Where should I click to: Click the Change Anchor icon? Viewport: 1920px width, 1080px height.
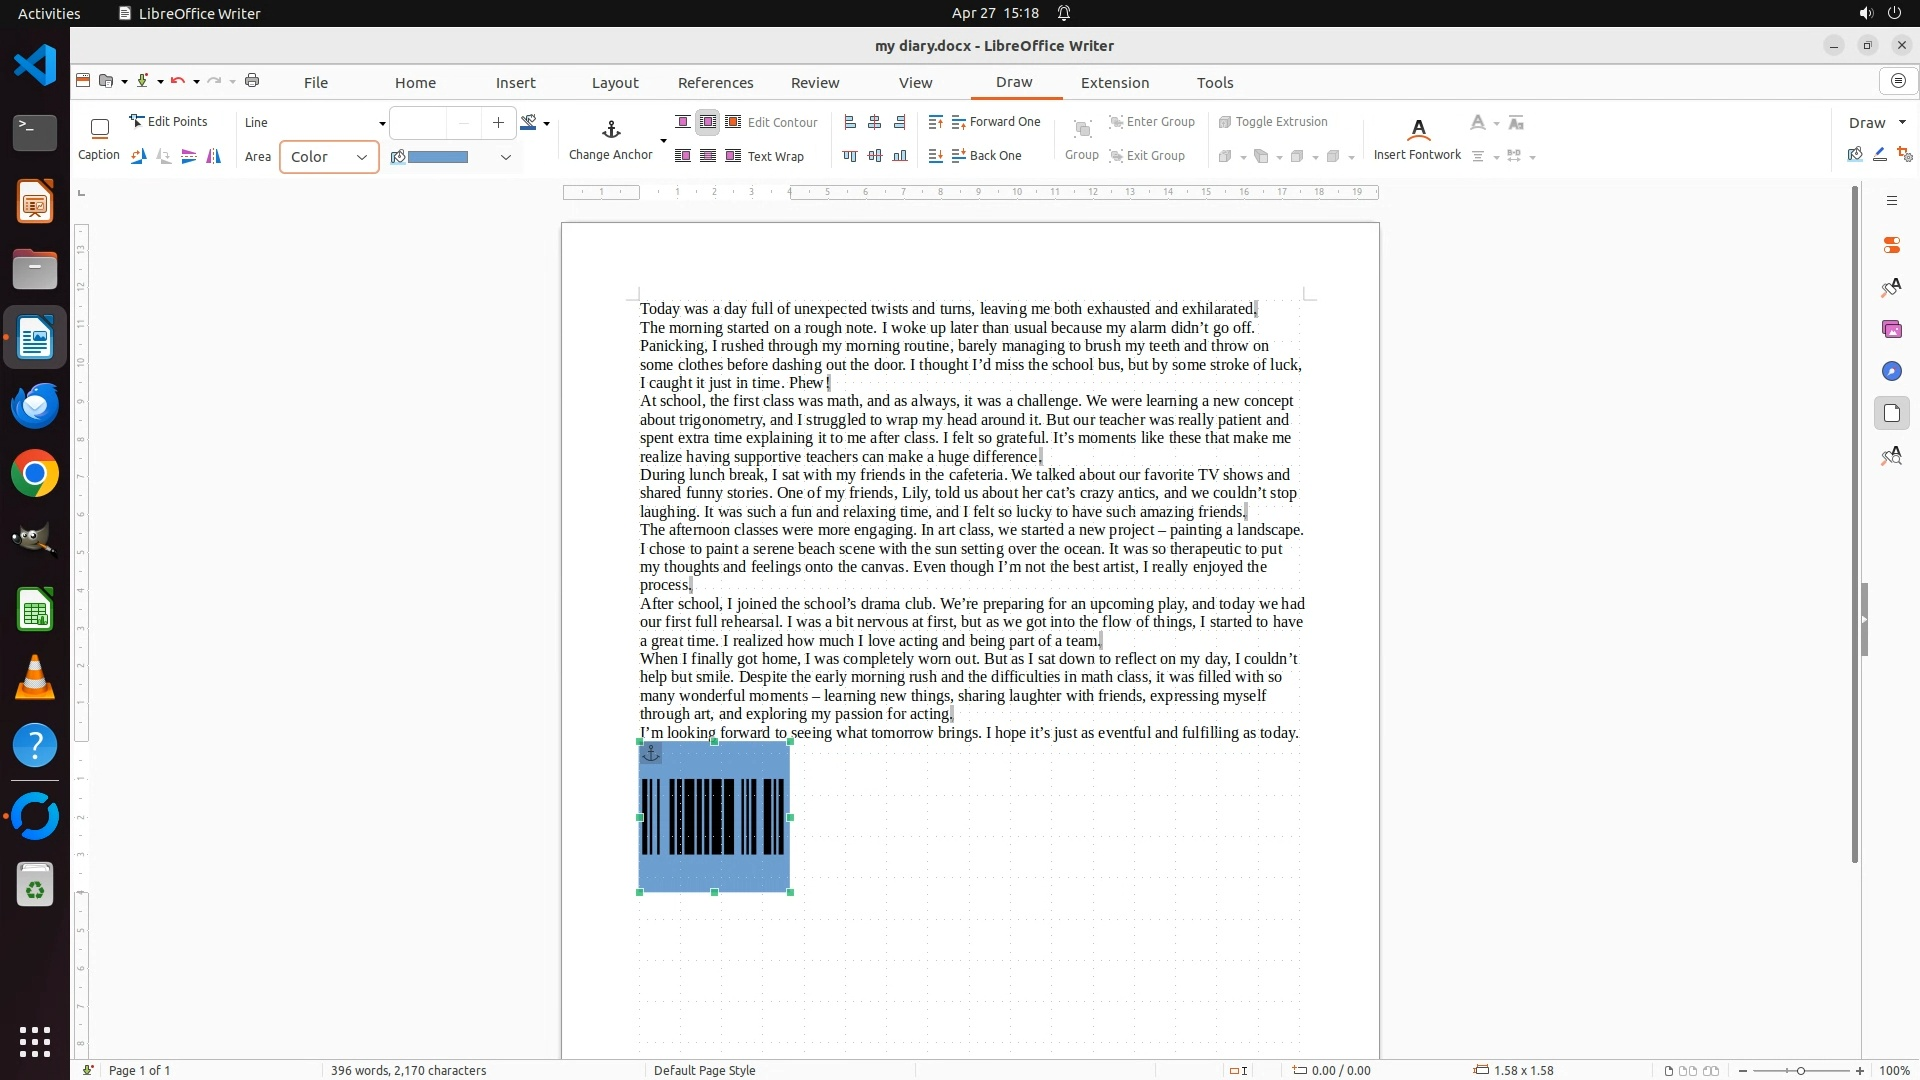611,130
